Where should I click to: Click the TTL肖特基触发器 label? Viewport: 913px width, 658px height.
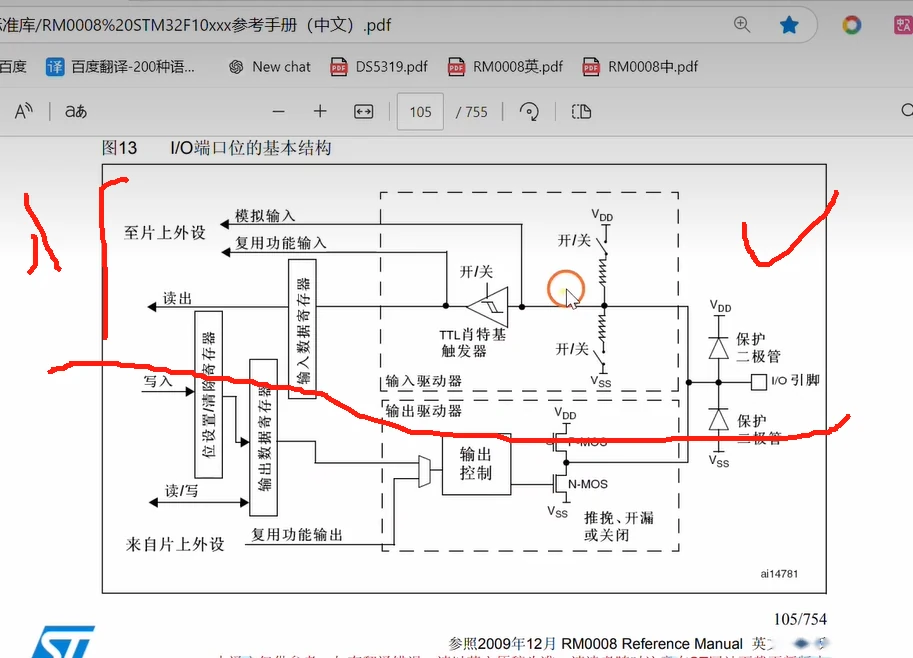point(472,343)
